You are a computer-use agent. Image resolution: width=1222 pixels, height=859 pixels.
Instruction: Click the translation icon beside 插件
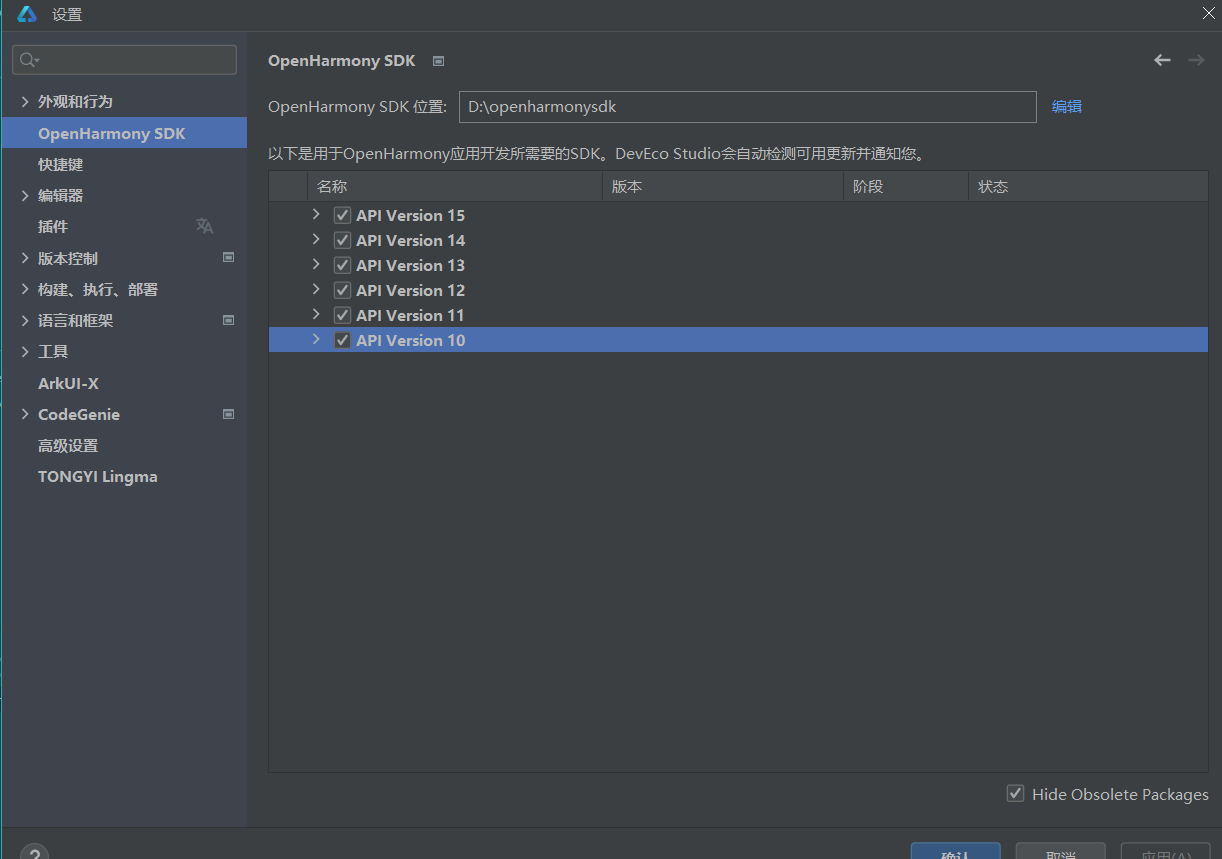click(x=204, y=226)
